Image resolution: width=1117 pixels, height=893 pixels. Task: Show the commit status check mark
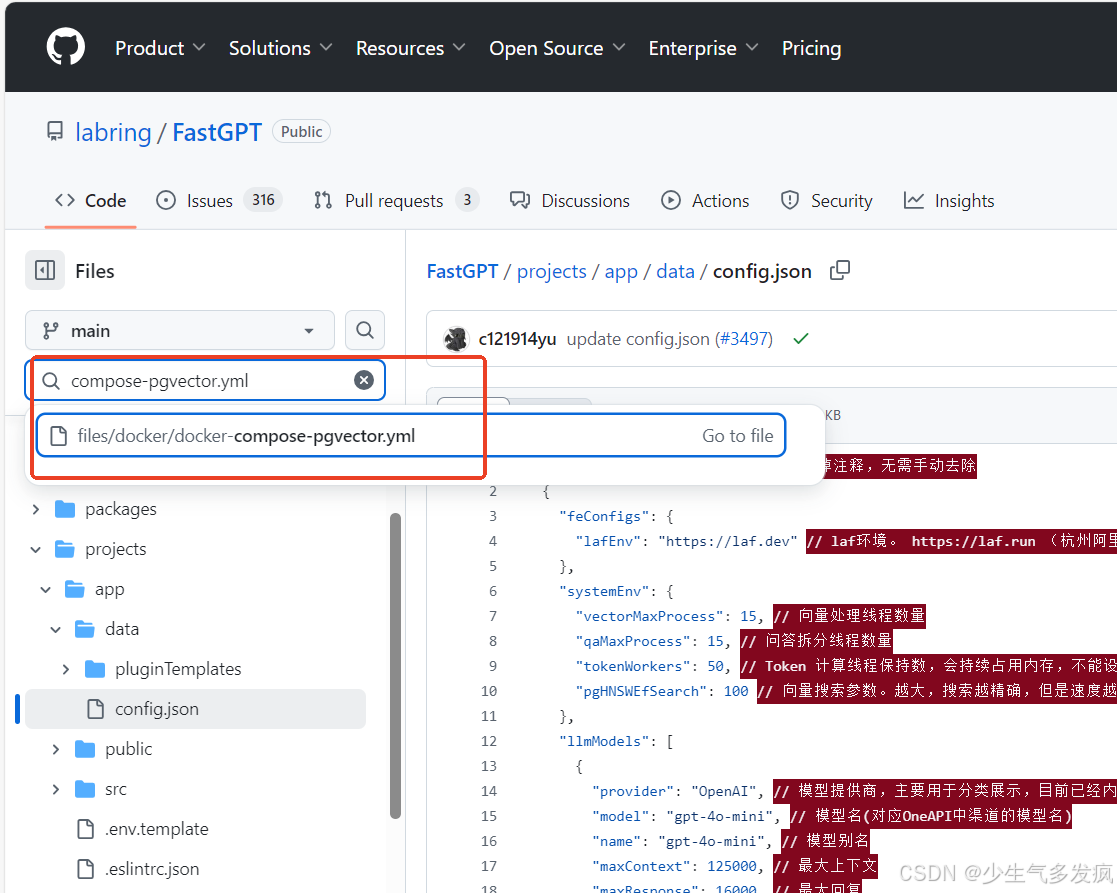pos(801,339)
